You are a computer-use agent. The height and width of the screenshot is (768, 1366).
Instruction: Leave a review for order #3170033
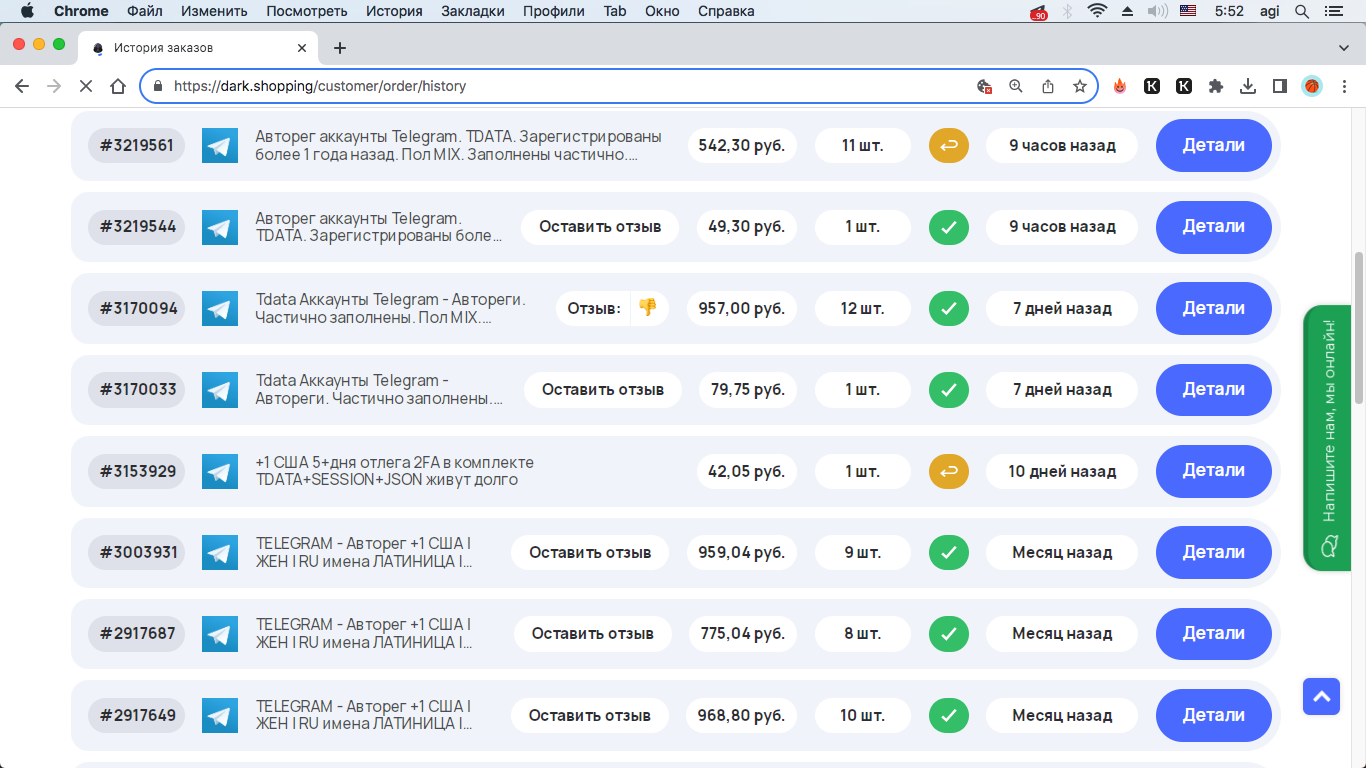coord(603,390)
